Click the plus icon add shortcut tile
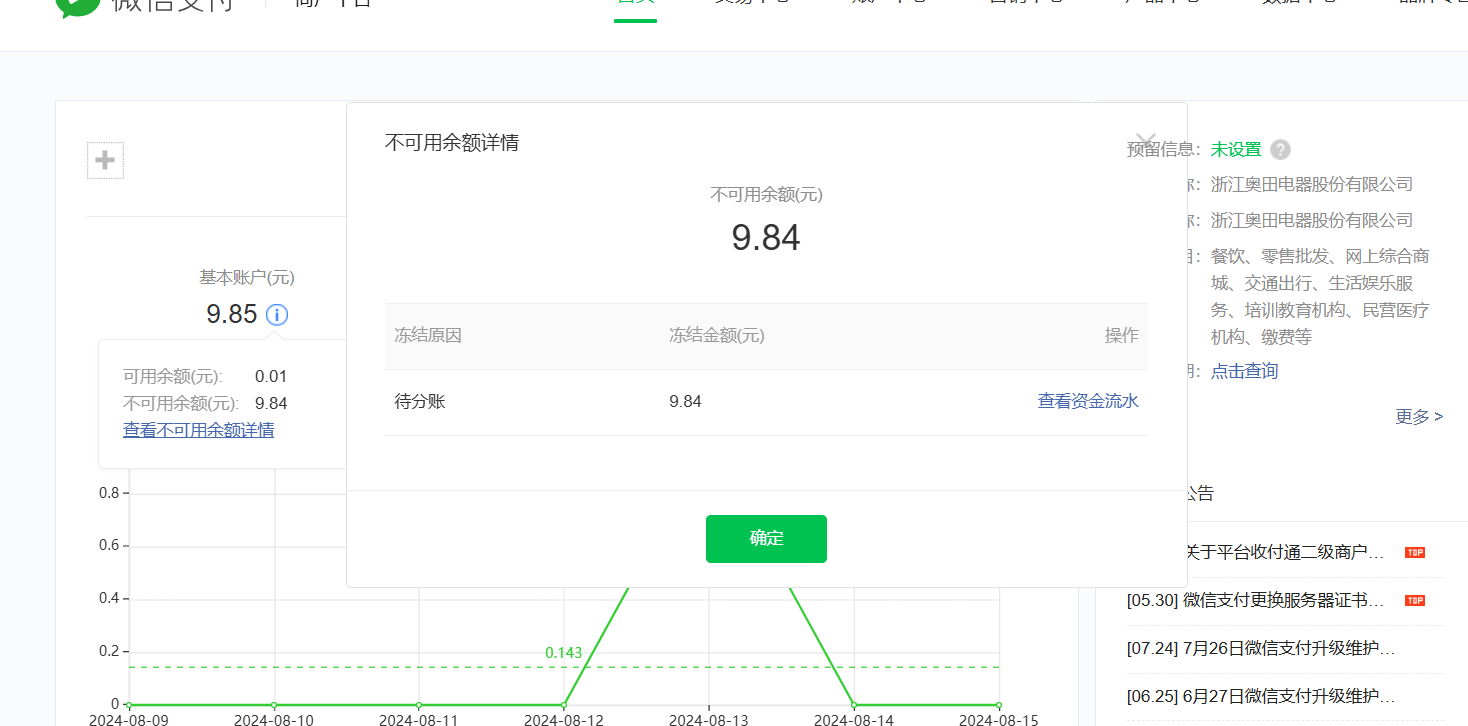Screen dimensions: 1468x726 (x=105, y=160)
